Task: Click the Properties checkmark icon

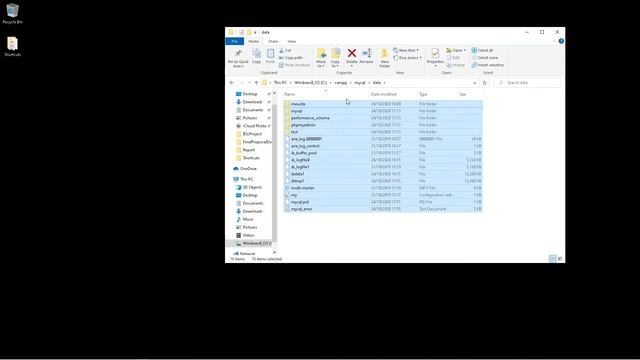Action: [x=435, y=53]
